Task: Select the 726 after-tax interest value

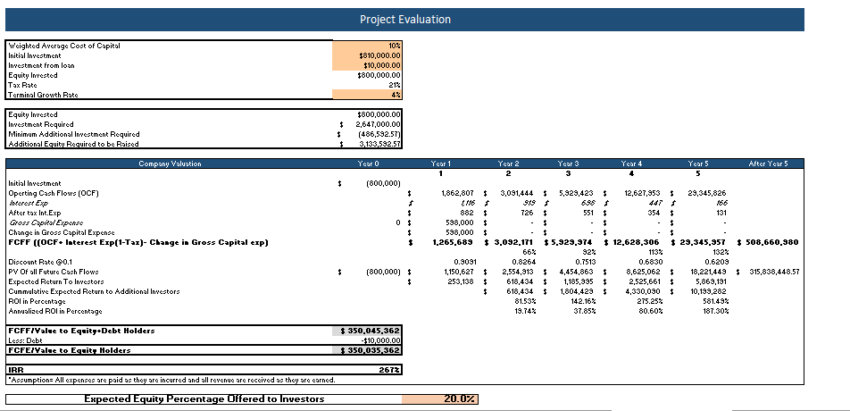Action: [x=527, y=213]
